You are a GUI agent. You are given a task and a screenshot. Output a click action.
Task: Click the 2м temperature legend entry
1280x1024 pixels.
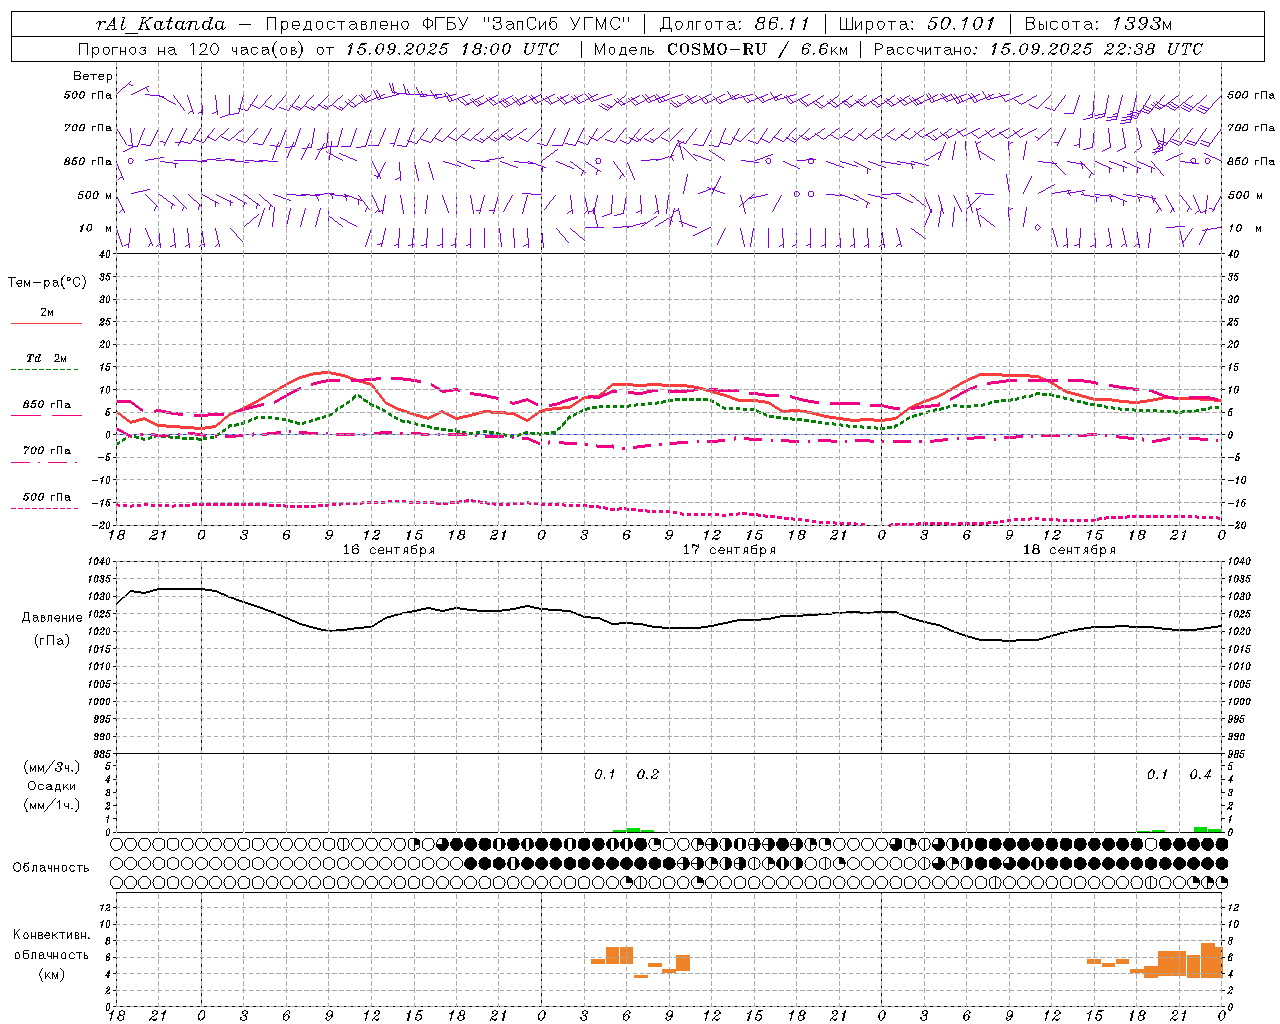[x=47, y=312]
